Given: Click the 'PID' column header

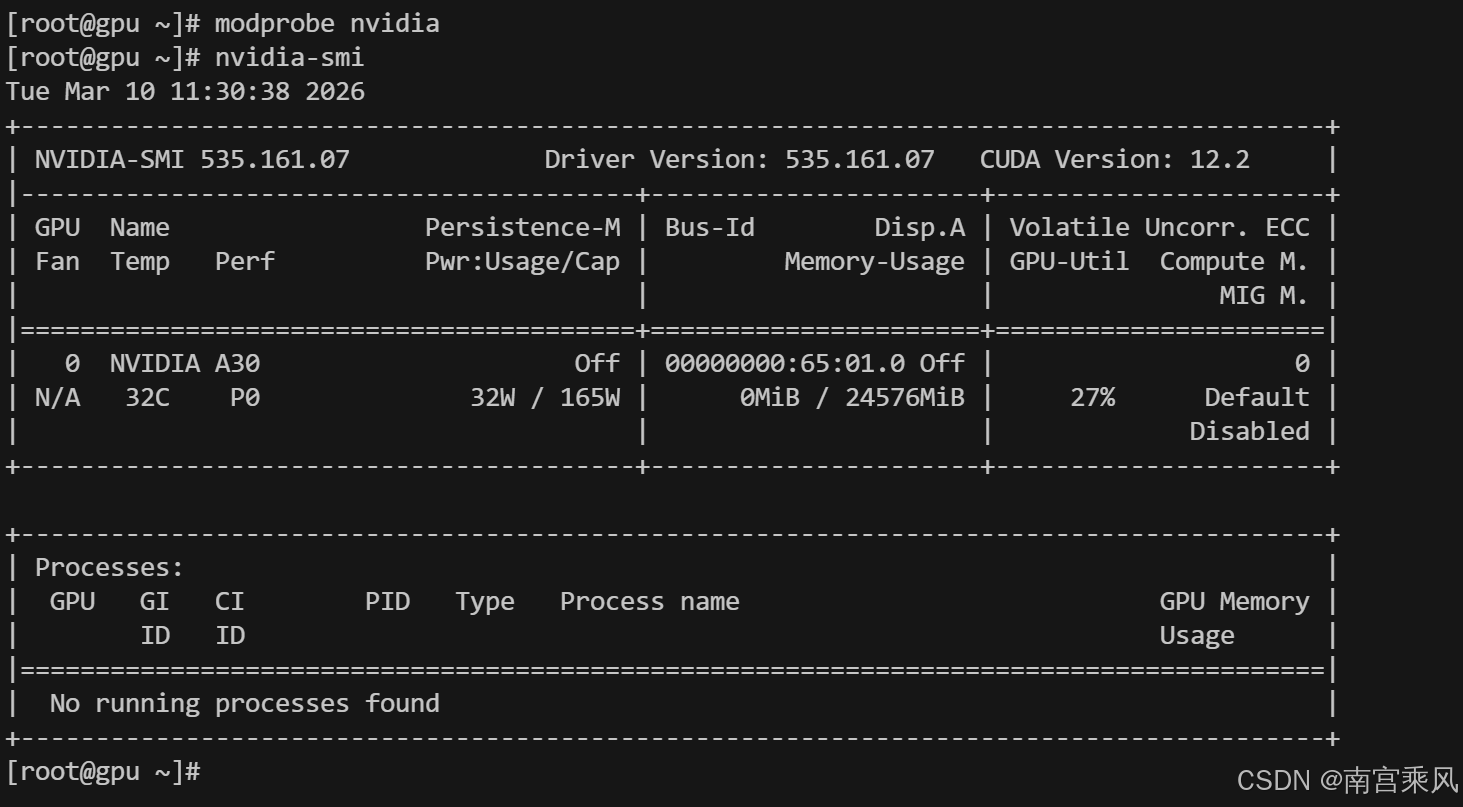Looking at the screenshot, I should pyautogui.click(x=387, y=601).
